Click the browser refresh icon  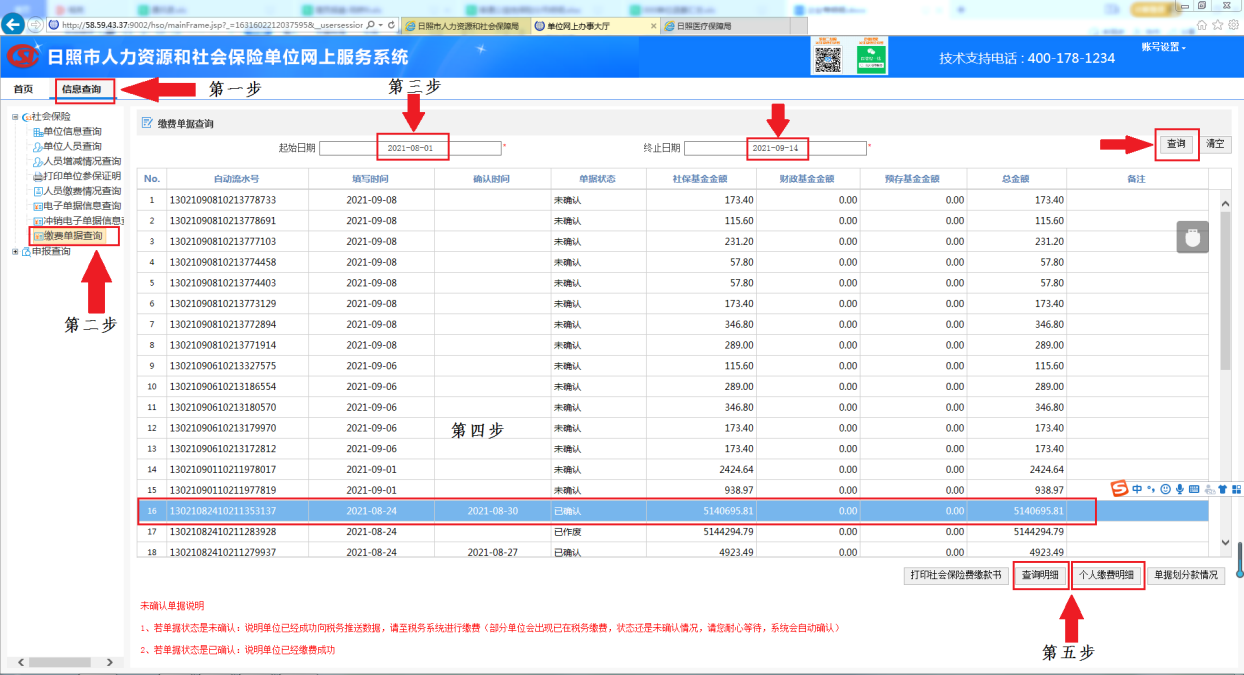coord(389,24)
